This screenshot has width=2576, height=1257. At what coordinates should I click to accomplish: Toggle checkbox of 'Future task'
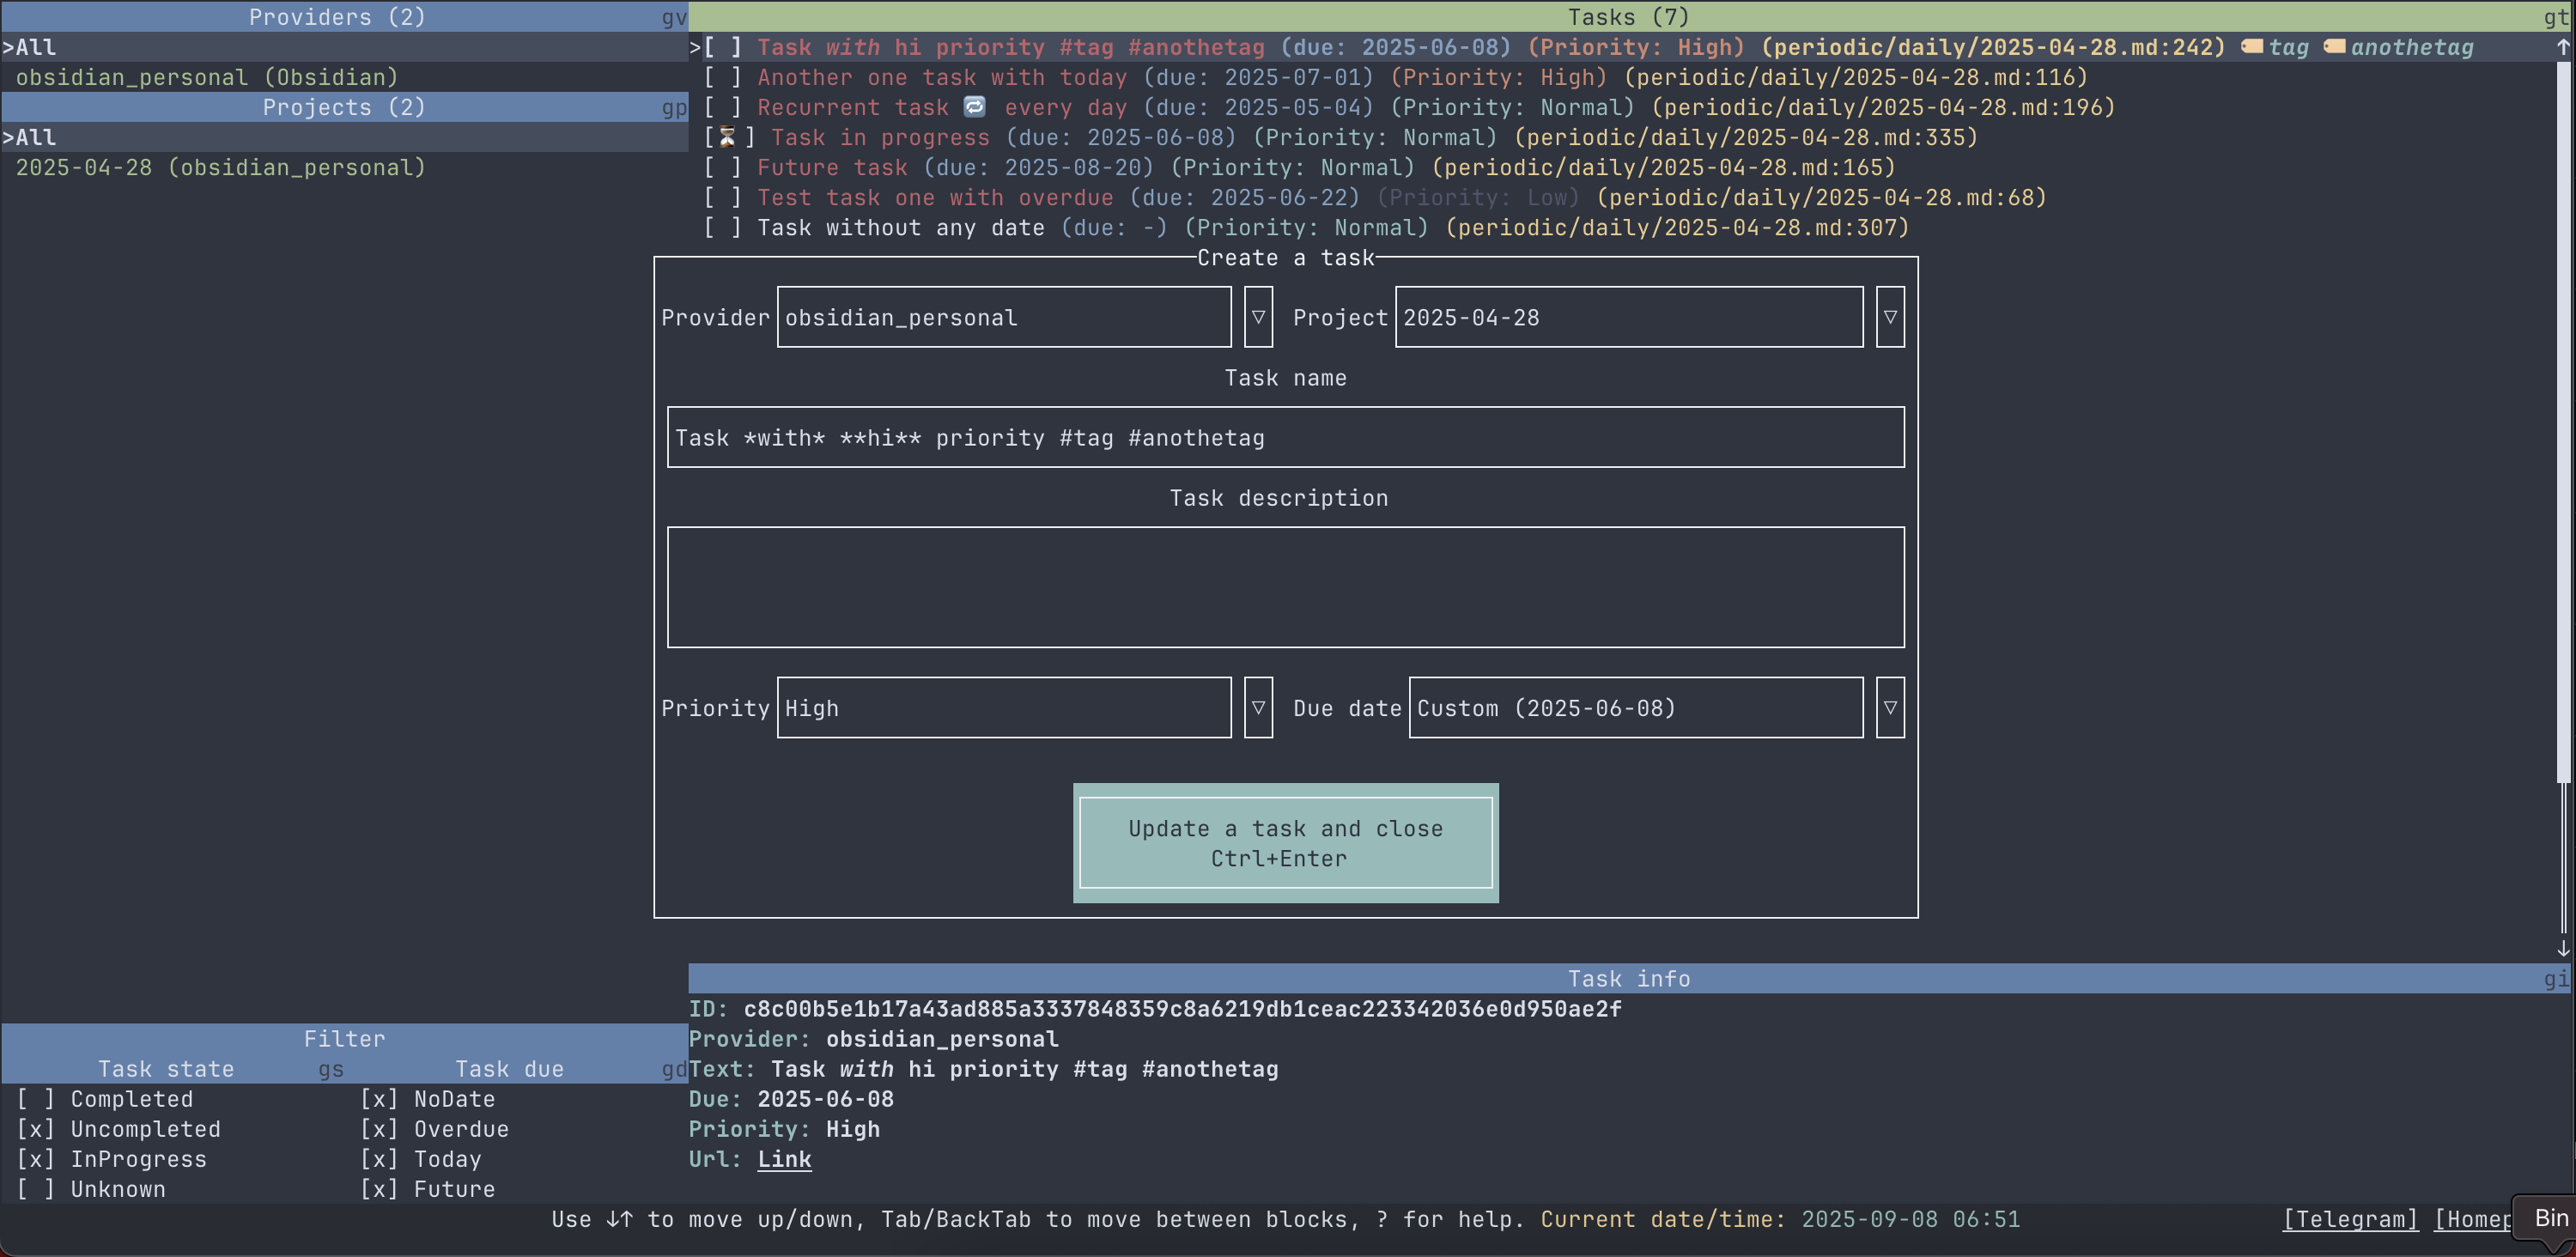pos(722,167)
